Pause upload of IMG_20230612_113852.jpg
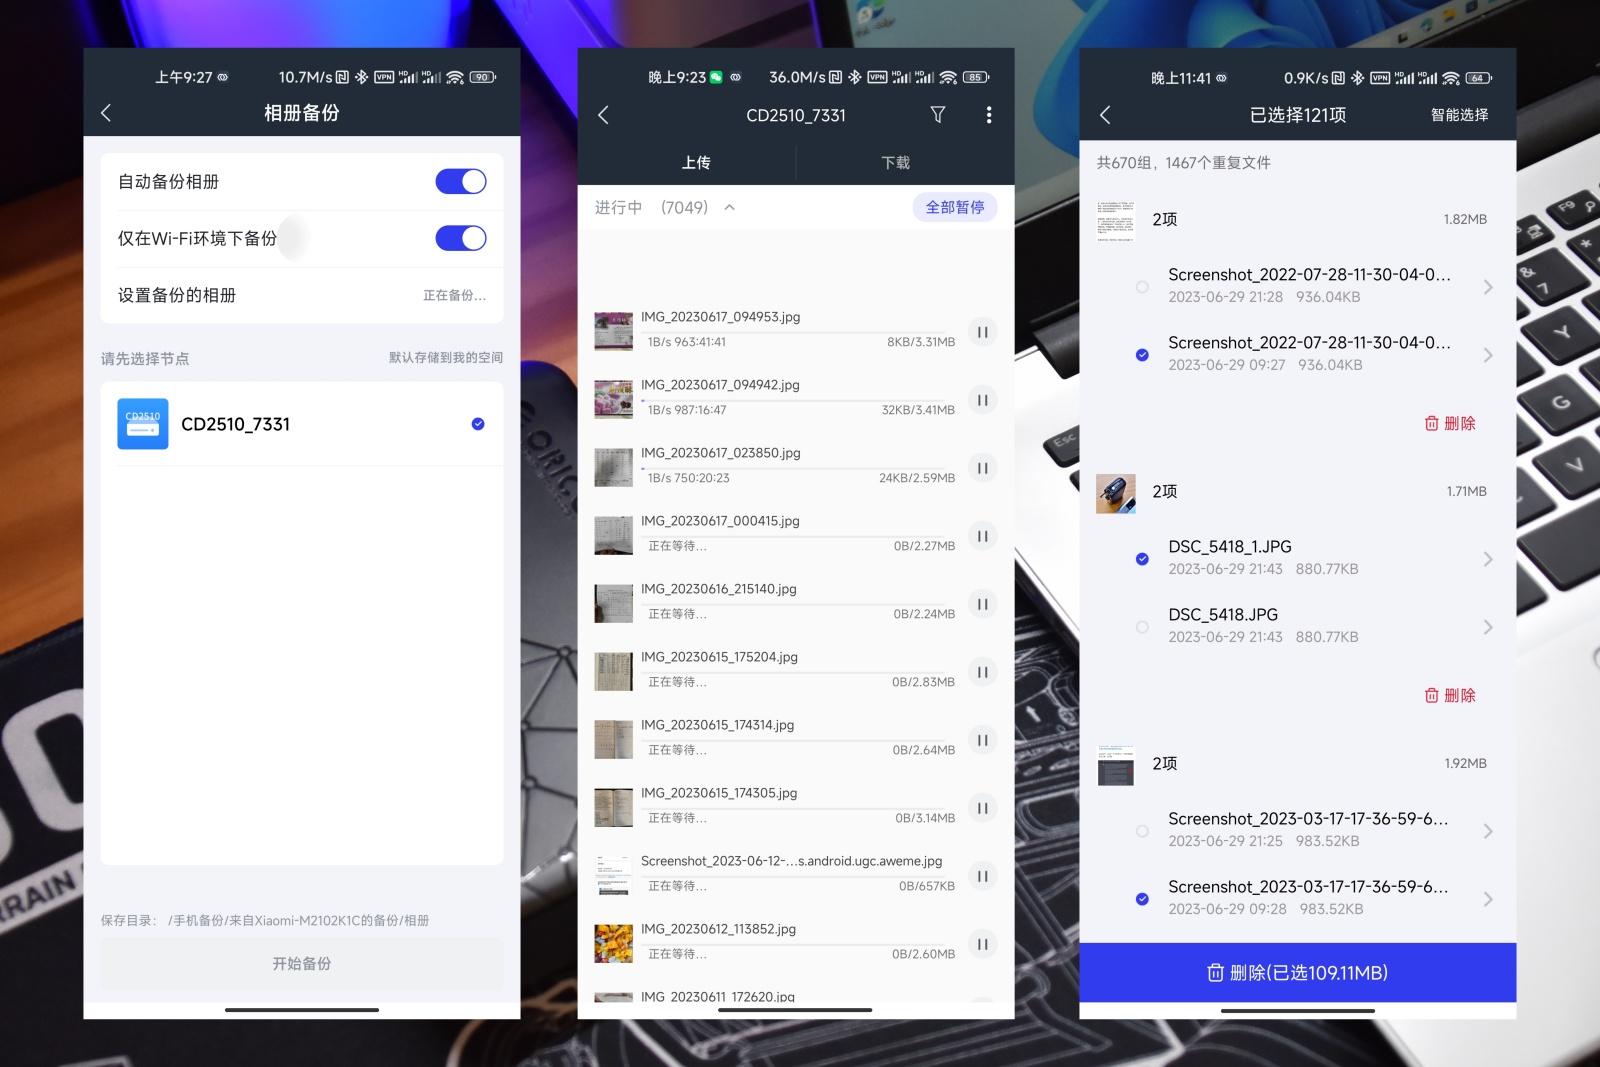The image size is (1600, 1067). pos(983,944)
